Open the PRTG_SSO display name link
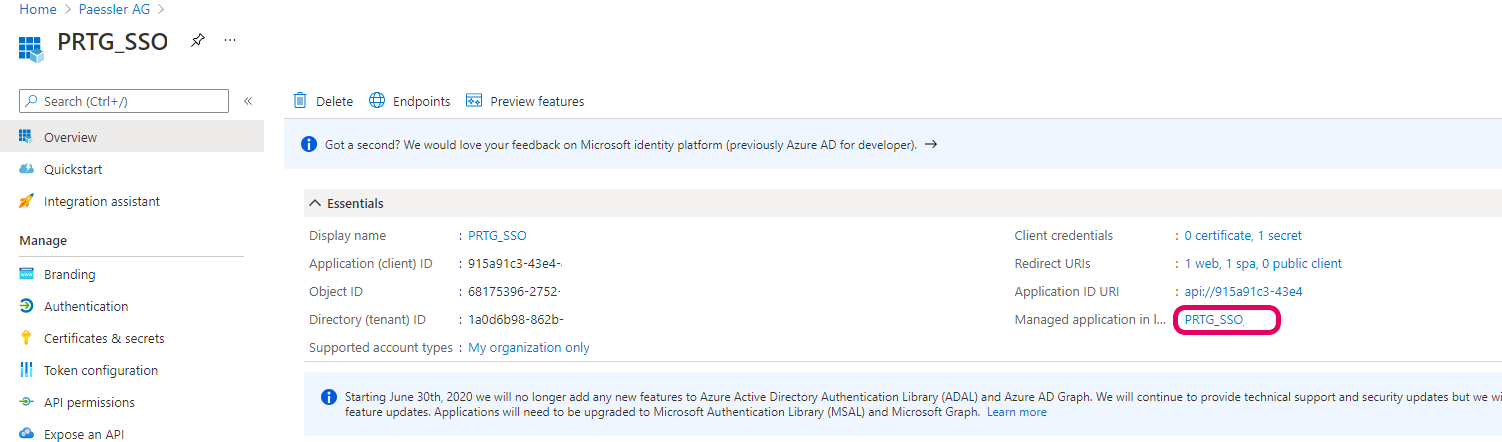 (497, 235)
